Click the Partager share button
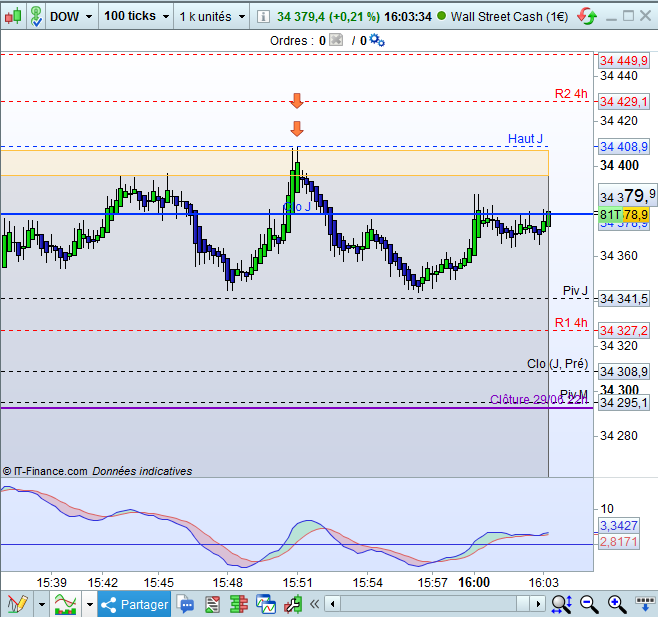Image resolution: width=658 pixels, height=617 pixels. point(134,604)
